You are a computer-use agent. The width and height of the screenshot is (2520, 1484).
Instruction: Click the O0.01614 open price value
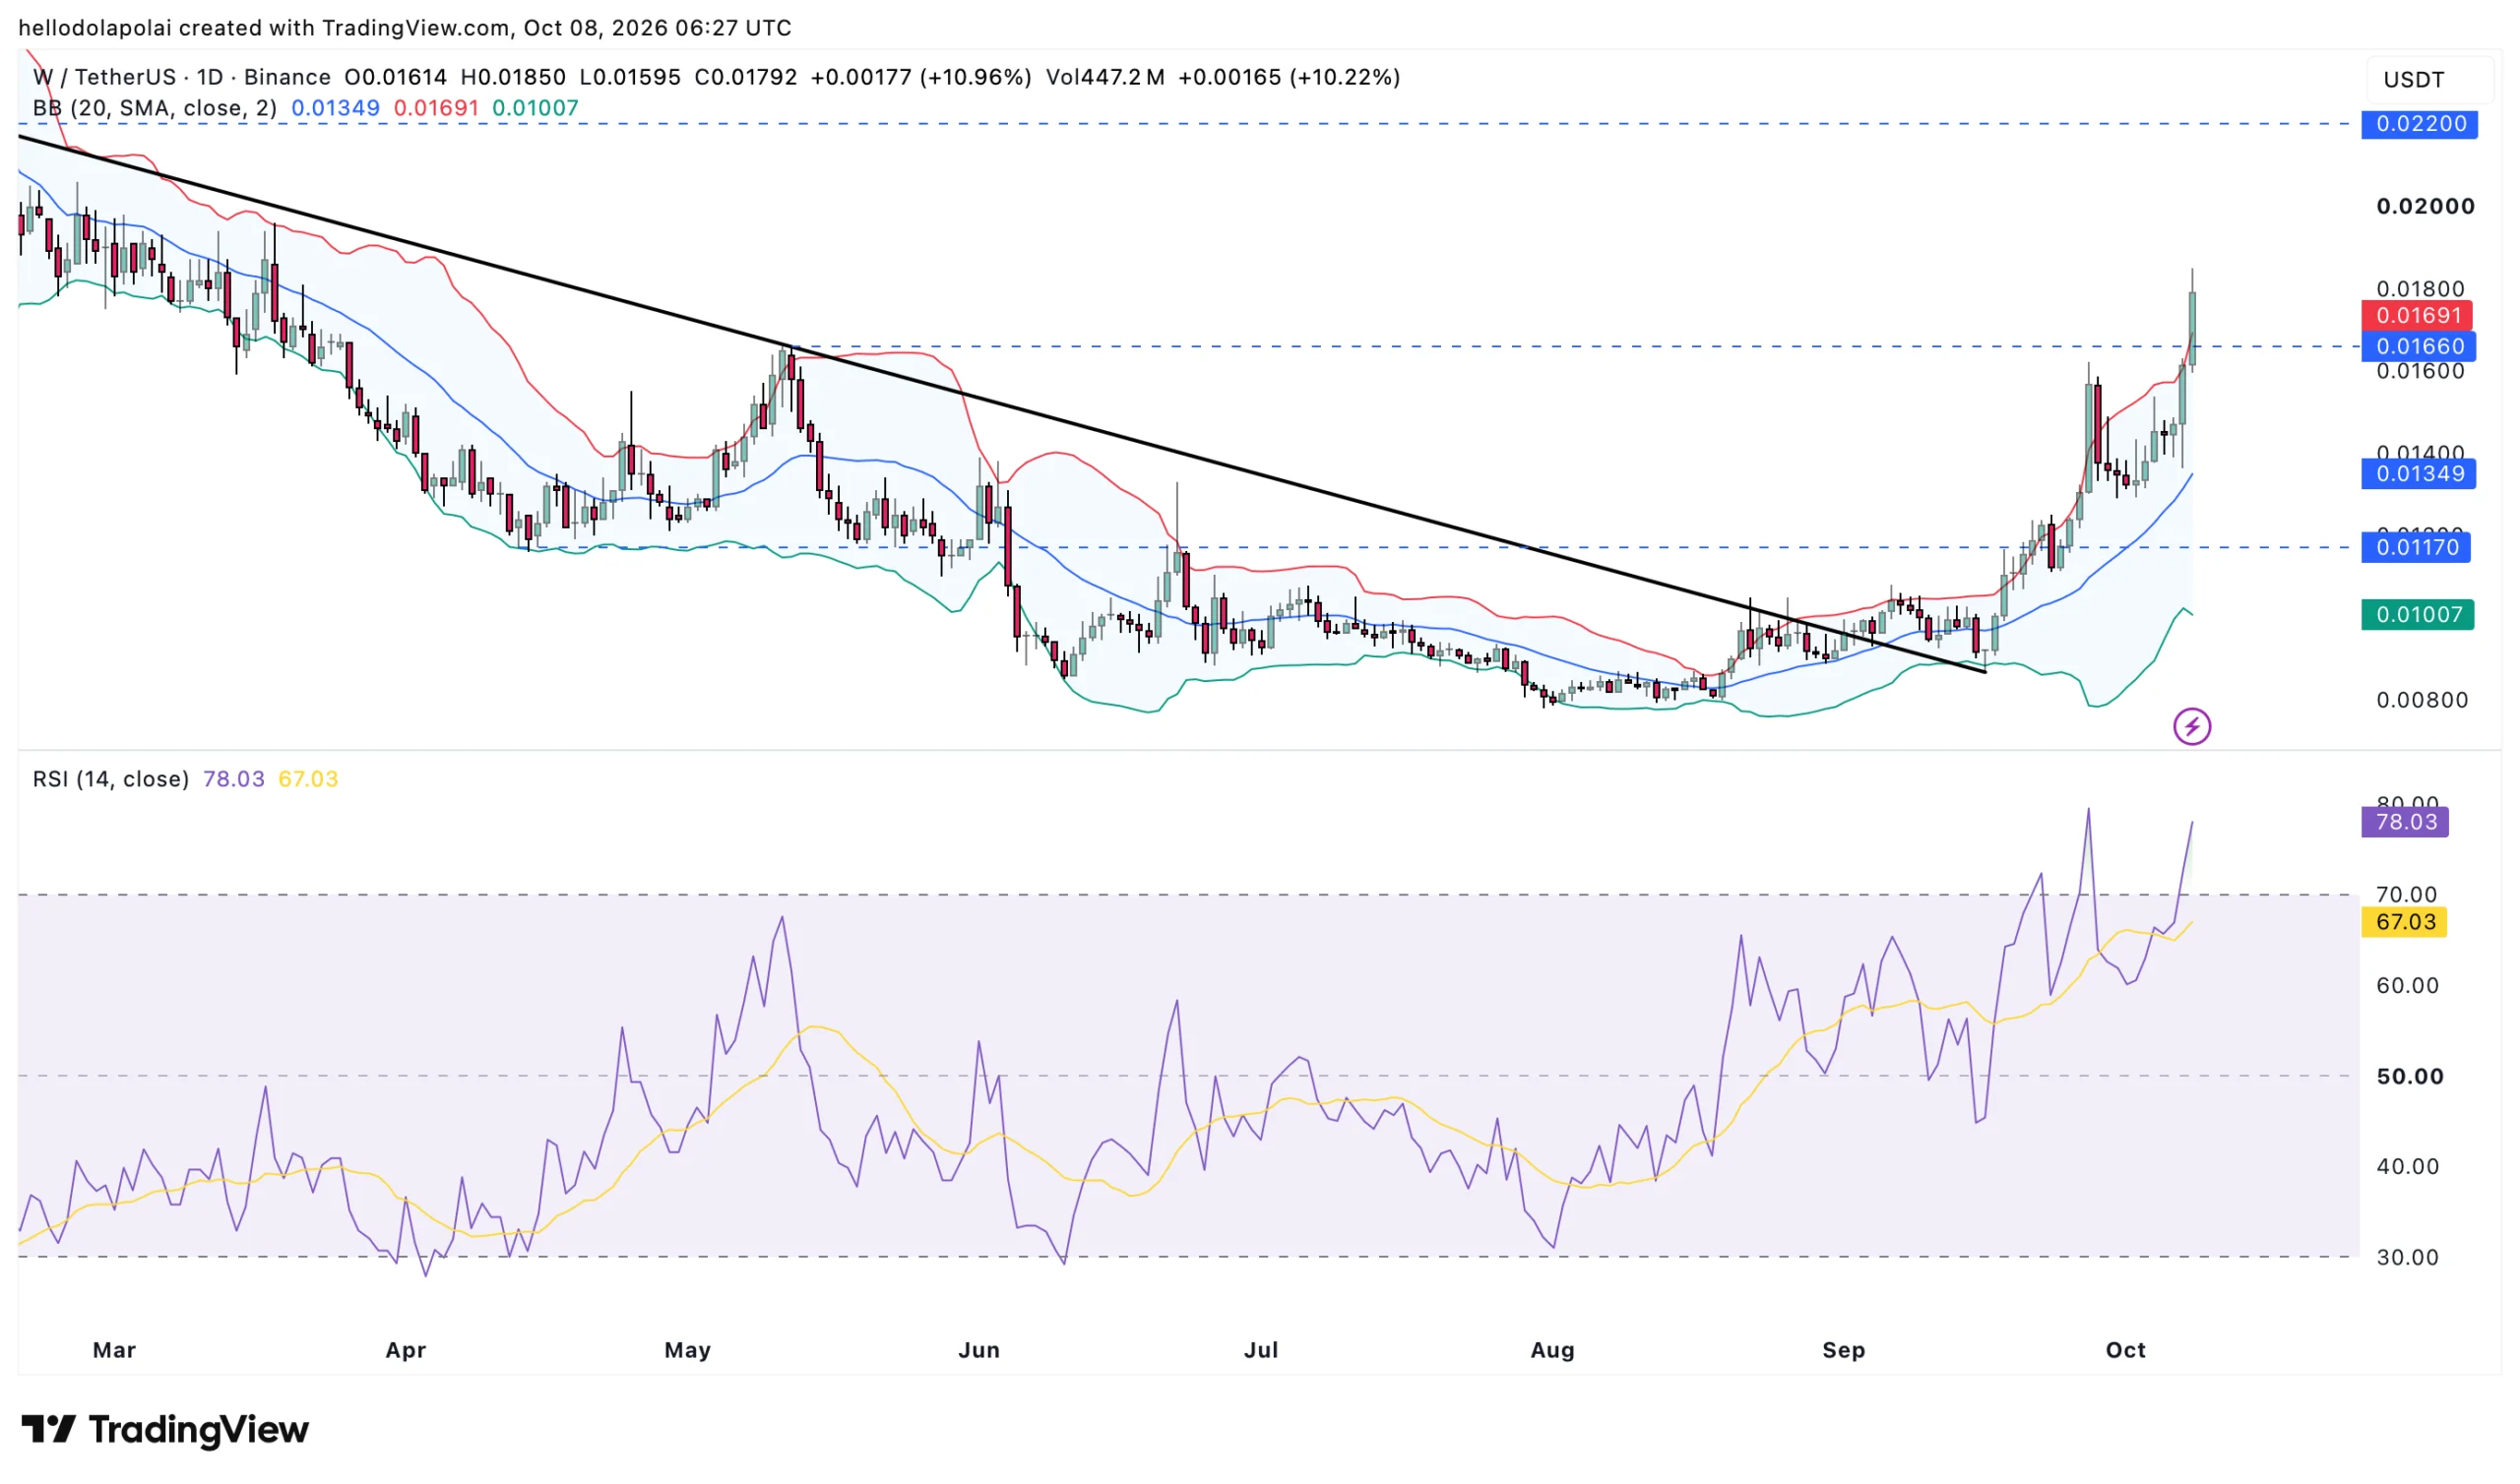[395, 77]
